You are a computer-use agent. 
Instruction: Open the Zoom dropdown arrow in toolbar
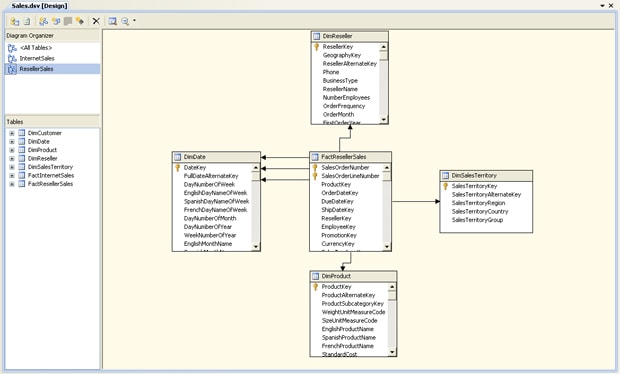(134, 21)
